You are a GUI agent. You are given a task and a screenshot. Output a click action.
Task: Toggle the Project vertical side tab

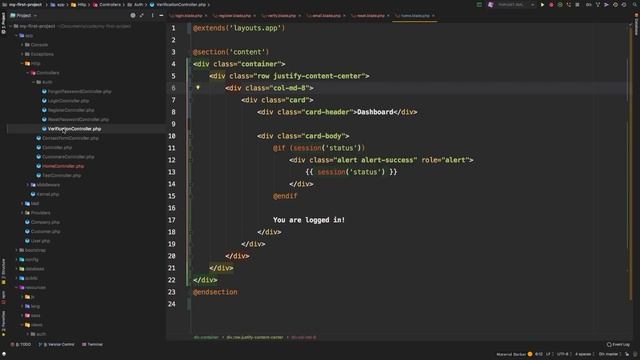point(3,22)
